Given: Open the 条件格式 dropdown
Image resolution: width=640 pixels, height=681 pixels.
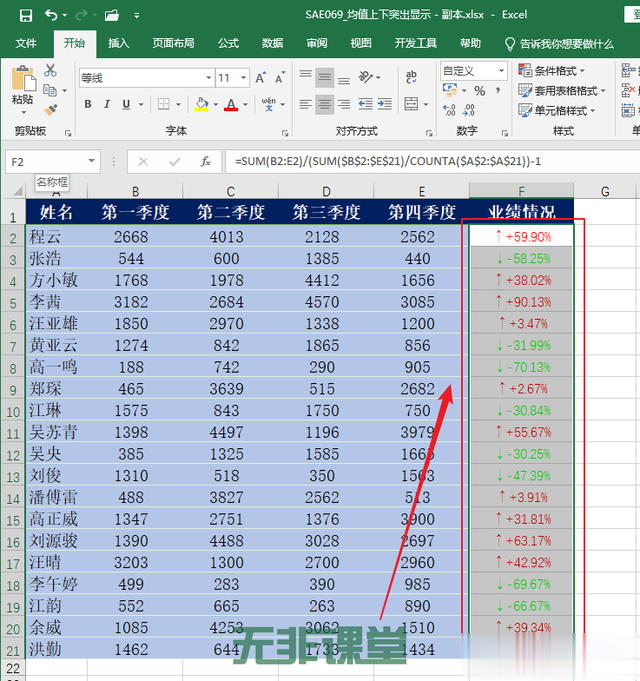Looking at the screenshot, I should 552,70.
